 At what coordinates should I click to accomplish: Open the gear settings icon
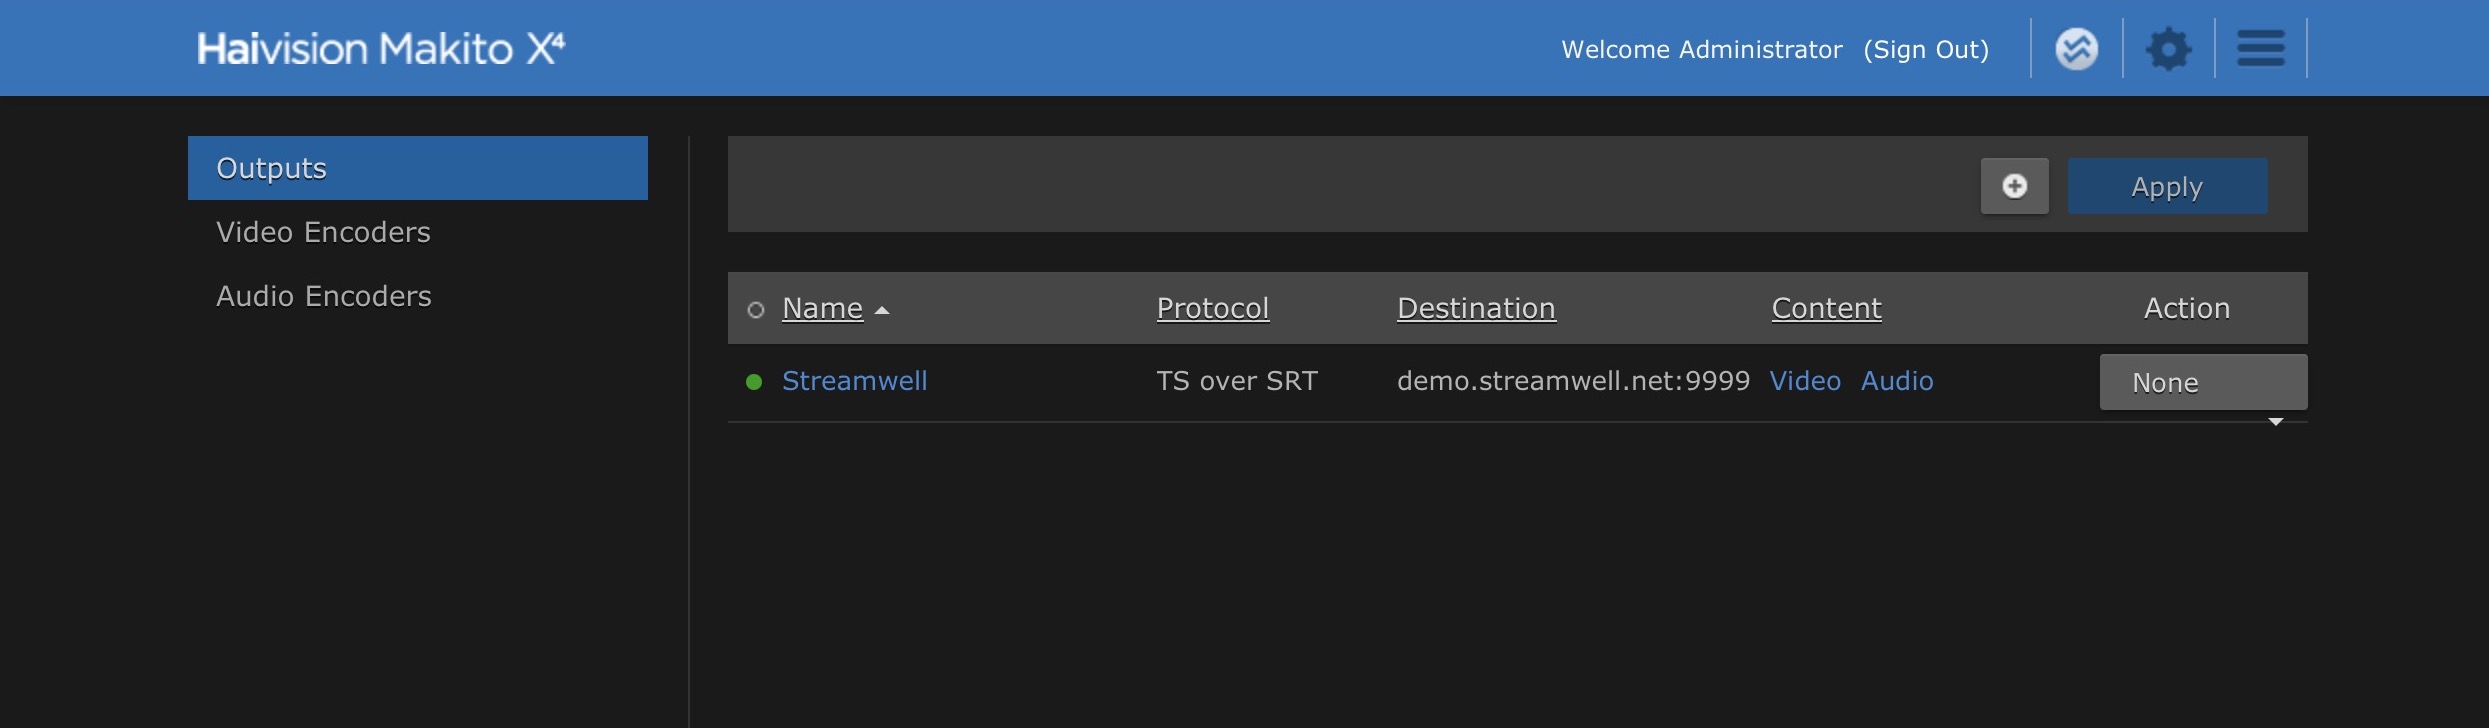coord(2168,48)
